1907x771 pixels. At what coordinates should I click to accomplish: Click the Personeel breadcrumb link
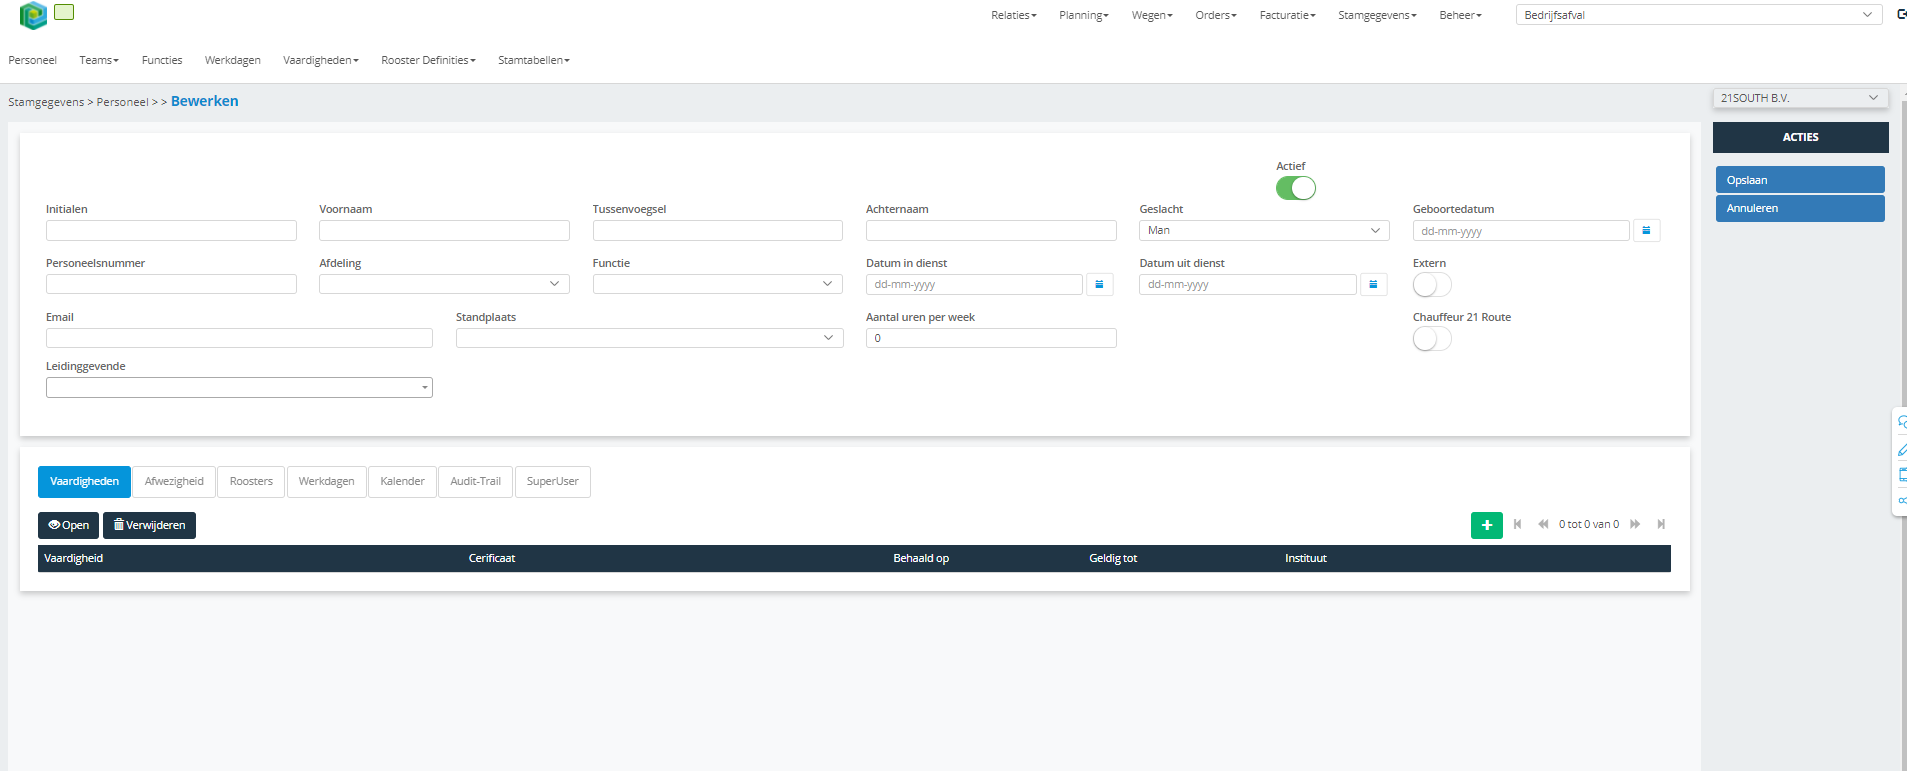[122, 102]
